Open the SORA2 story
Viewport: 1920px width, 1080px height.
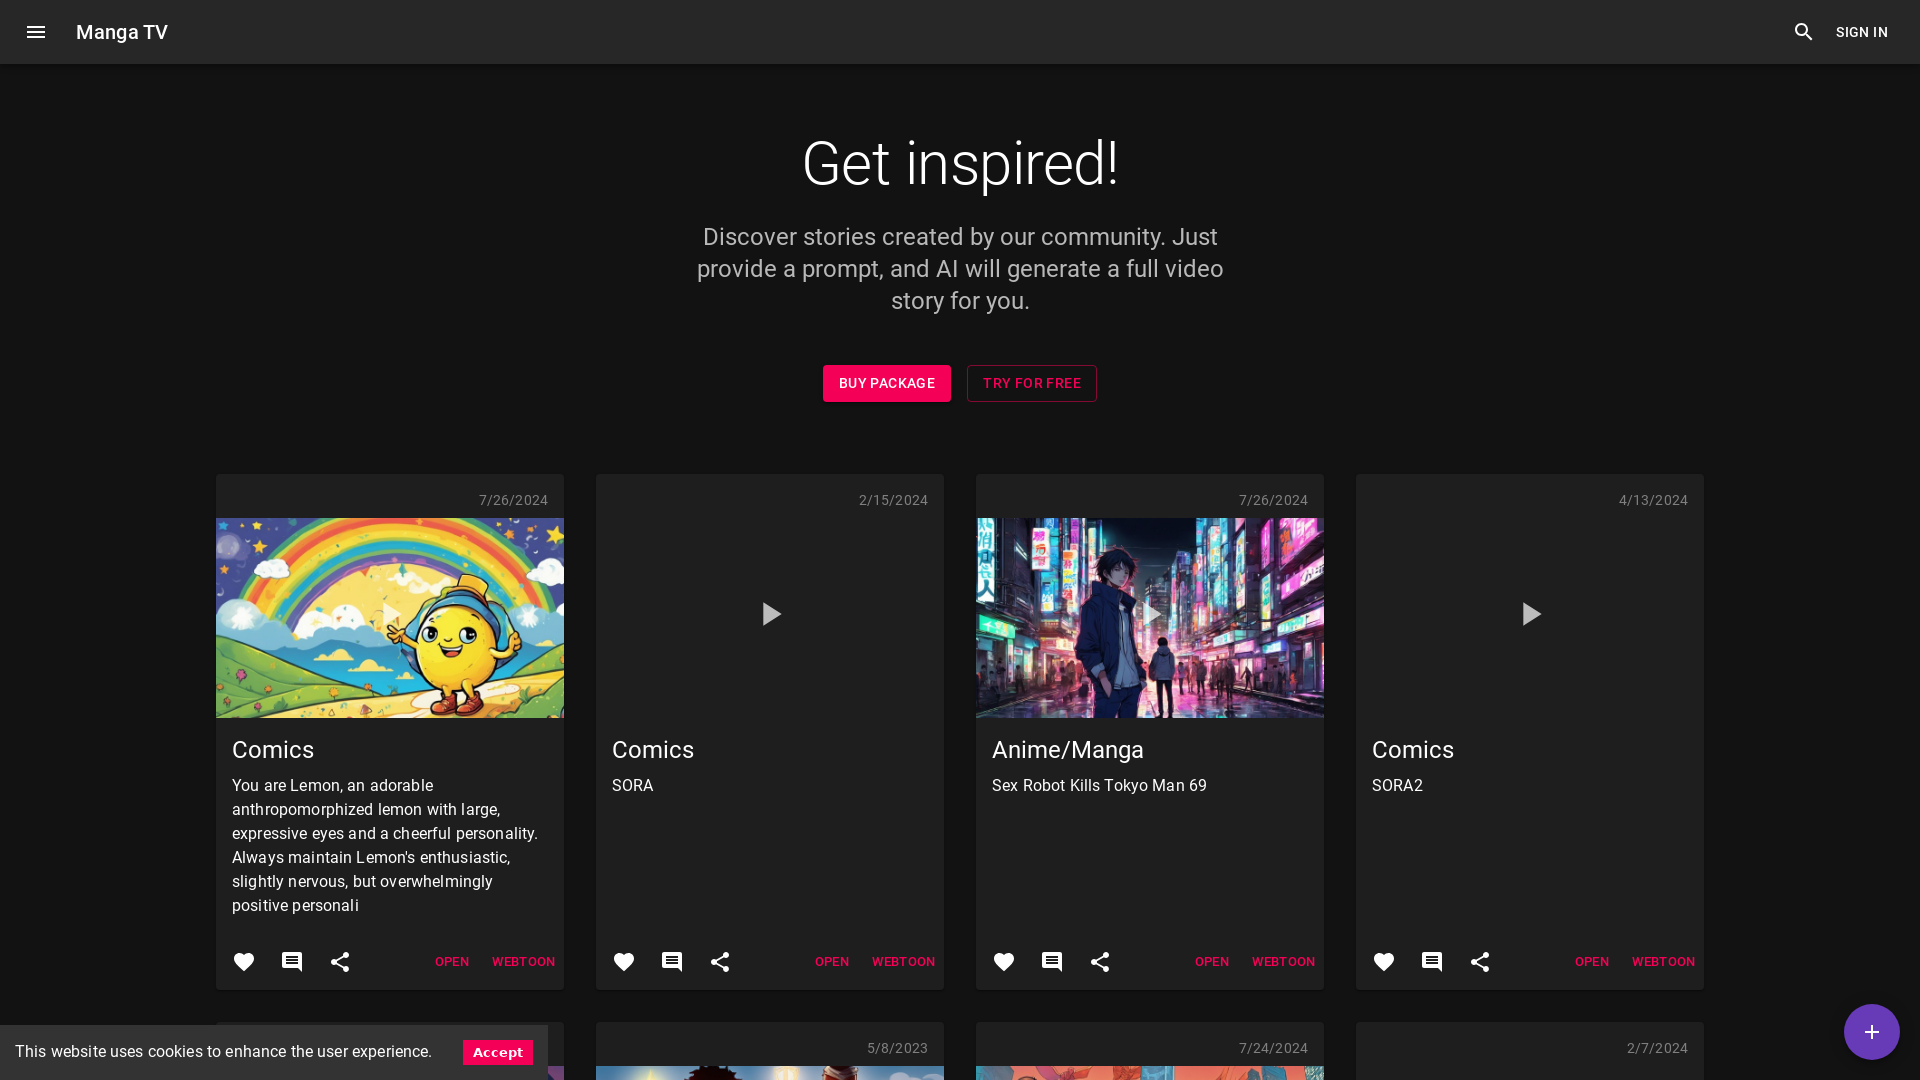pyautogui.click(x=1592, y=962)
